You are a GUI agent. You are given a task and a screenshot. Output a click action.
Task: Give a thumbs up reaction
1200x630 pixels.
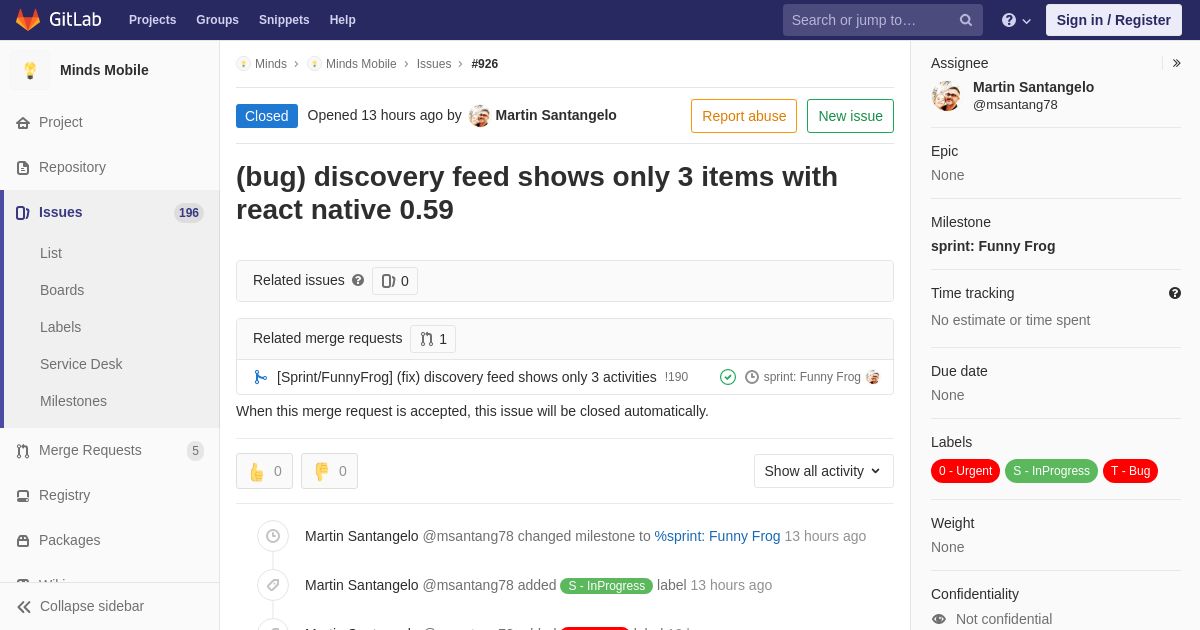pos(264,471)
